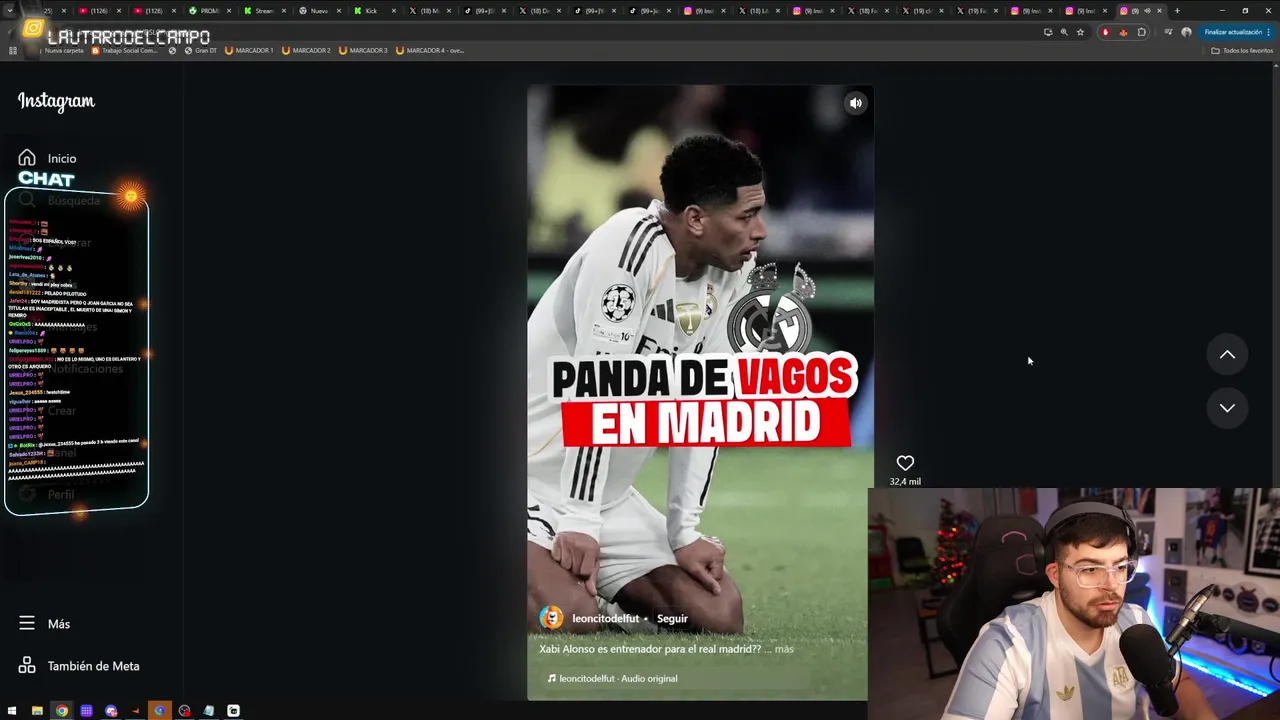Click the Inicio sidebar label
The image size is (1280, 720).
62,158
